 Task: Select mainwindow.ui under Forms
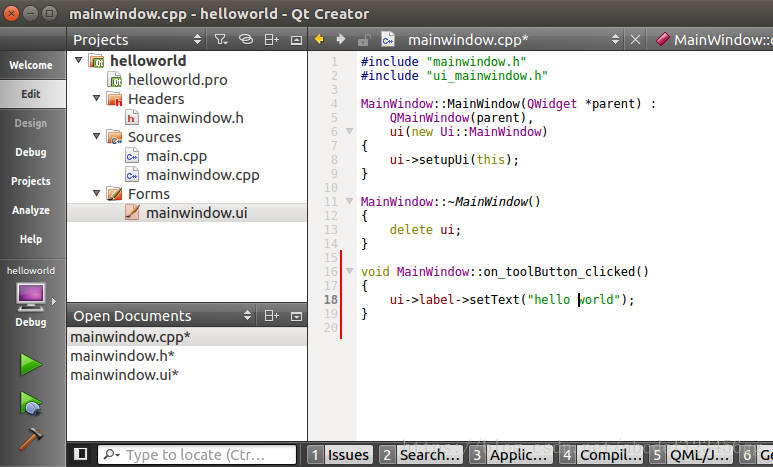coord(197,213)
